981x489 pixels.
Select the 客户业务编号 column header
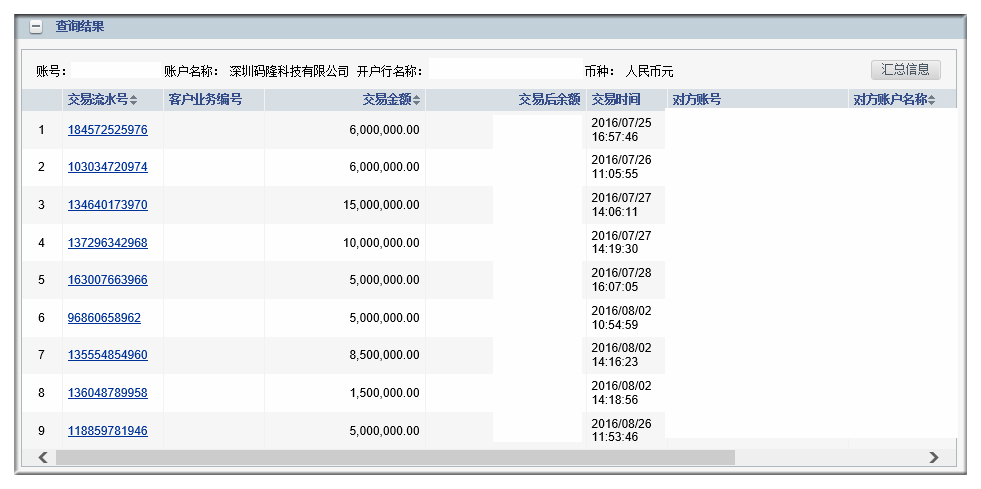(x=205, y=99)
